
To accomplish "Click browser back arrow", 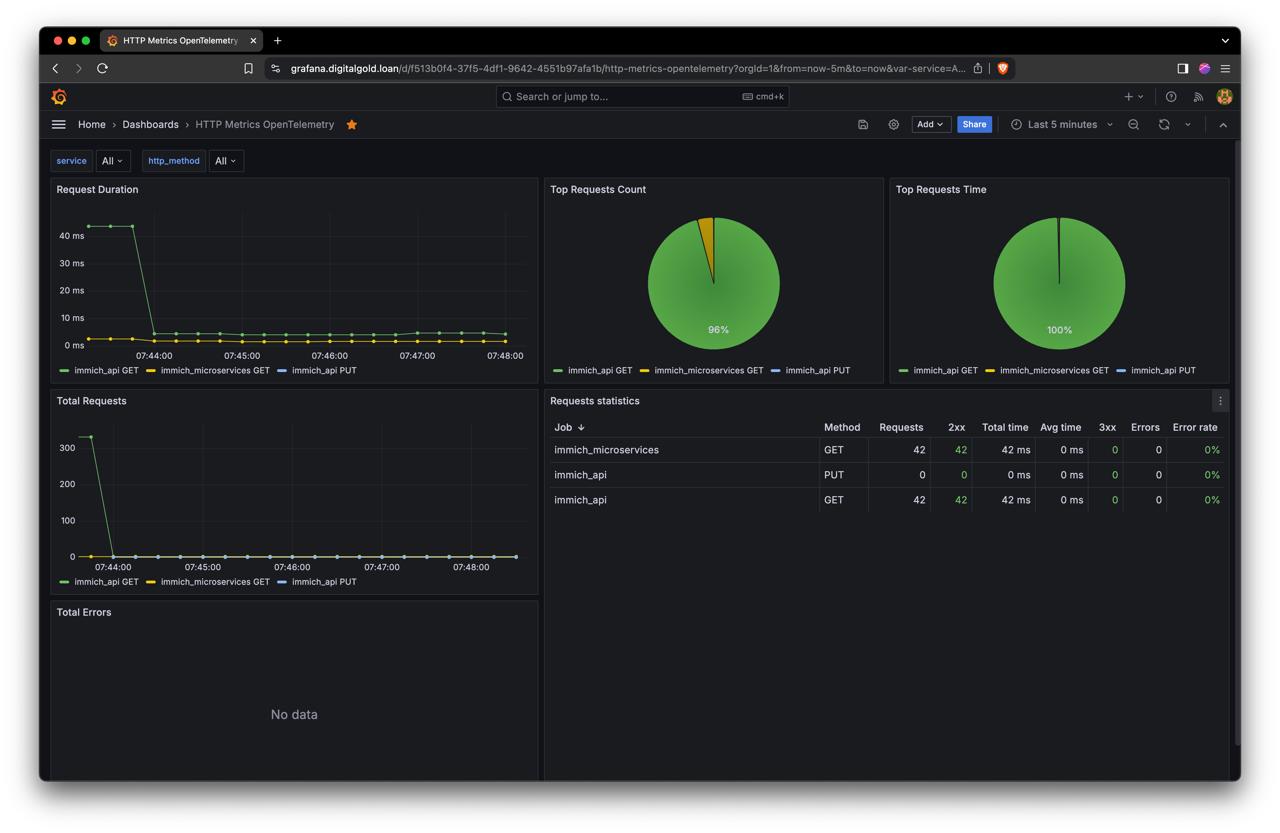I will [x=56, y=68].
